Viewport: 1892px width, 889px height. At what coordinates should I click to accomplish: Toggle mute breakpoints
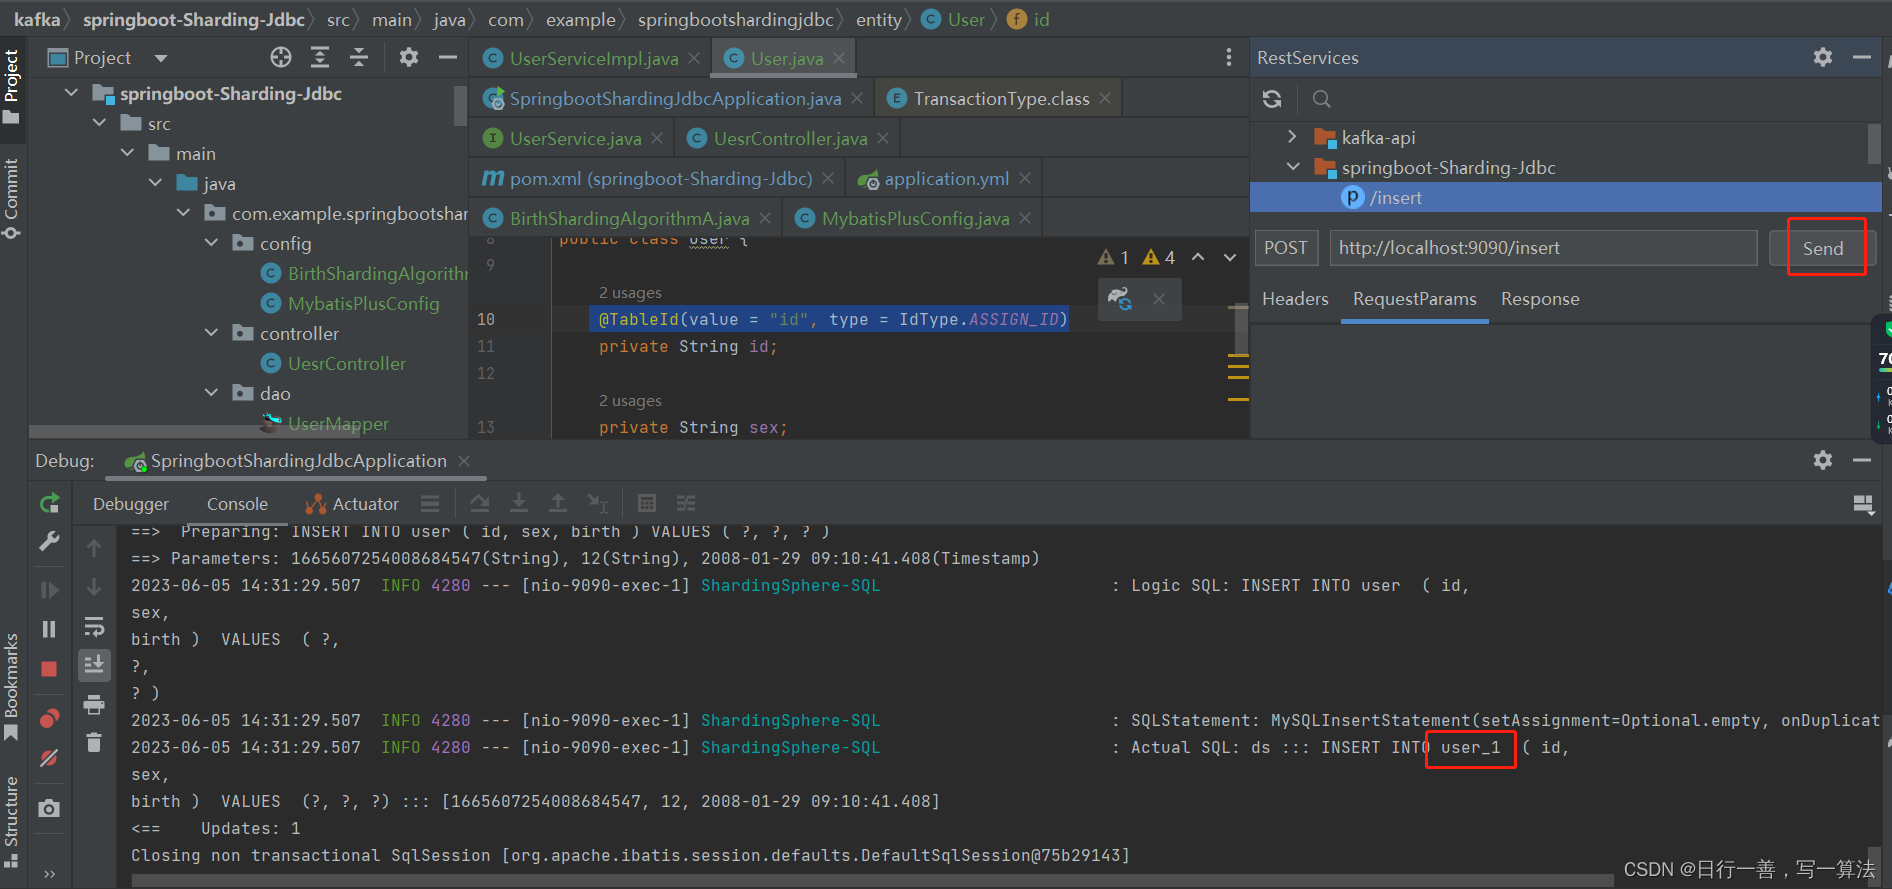click(49, 758)
